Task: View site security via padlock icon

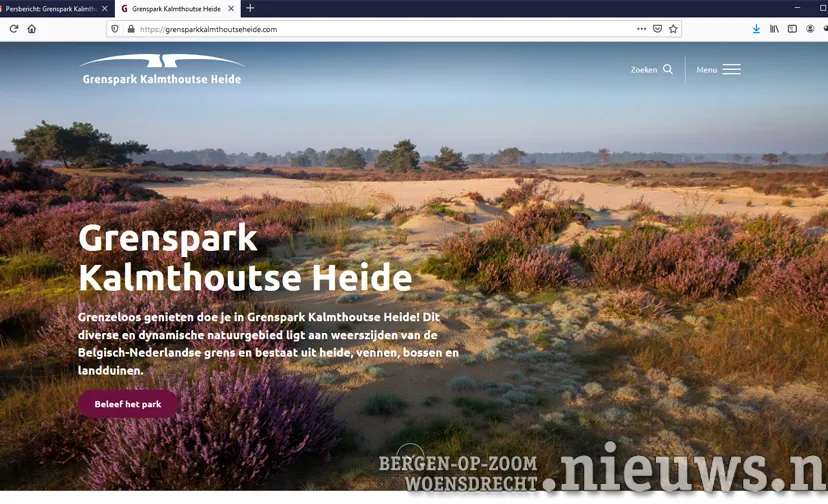Action: point(130,29)
